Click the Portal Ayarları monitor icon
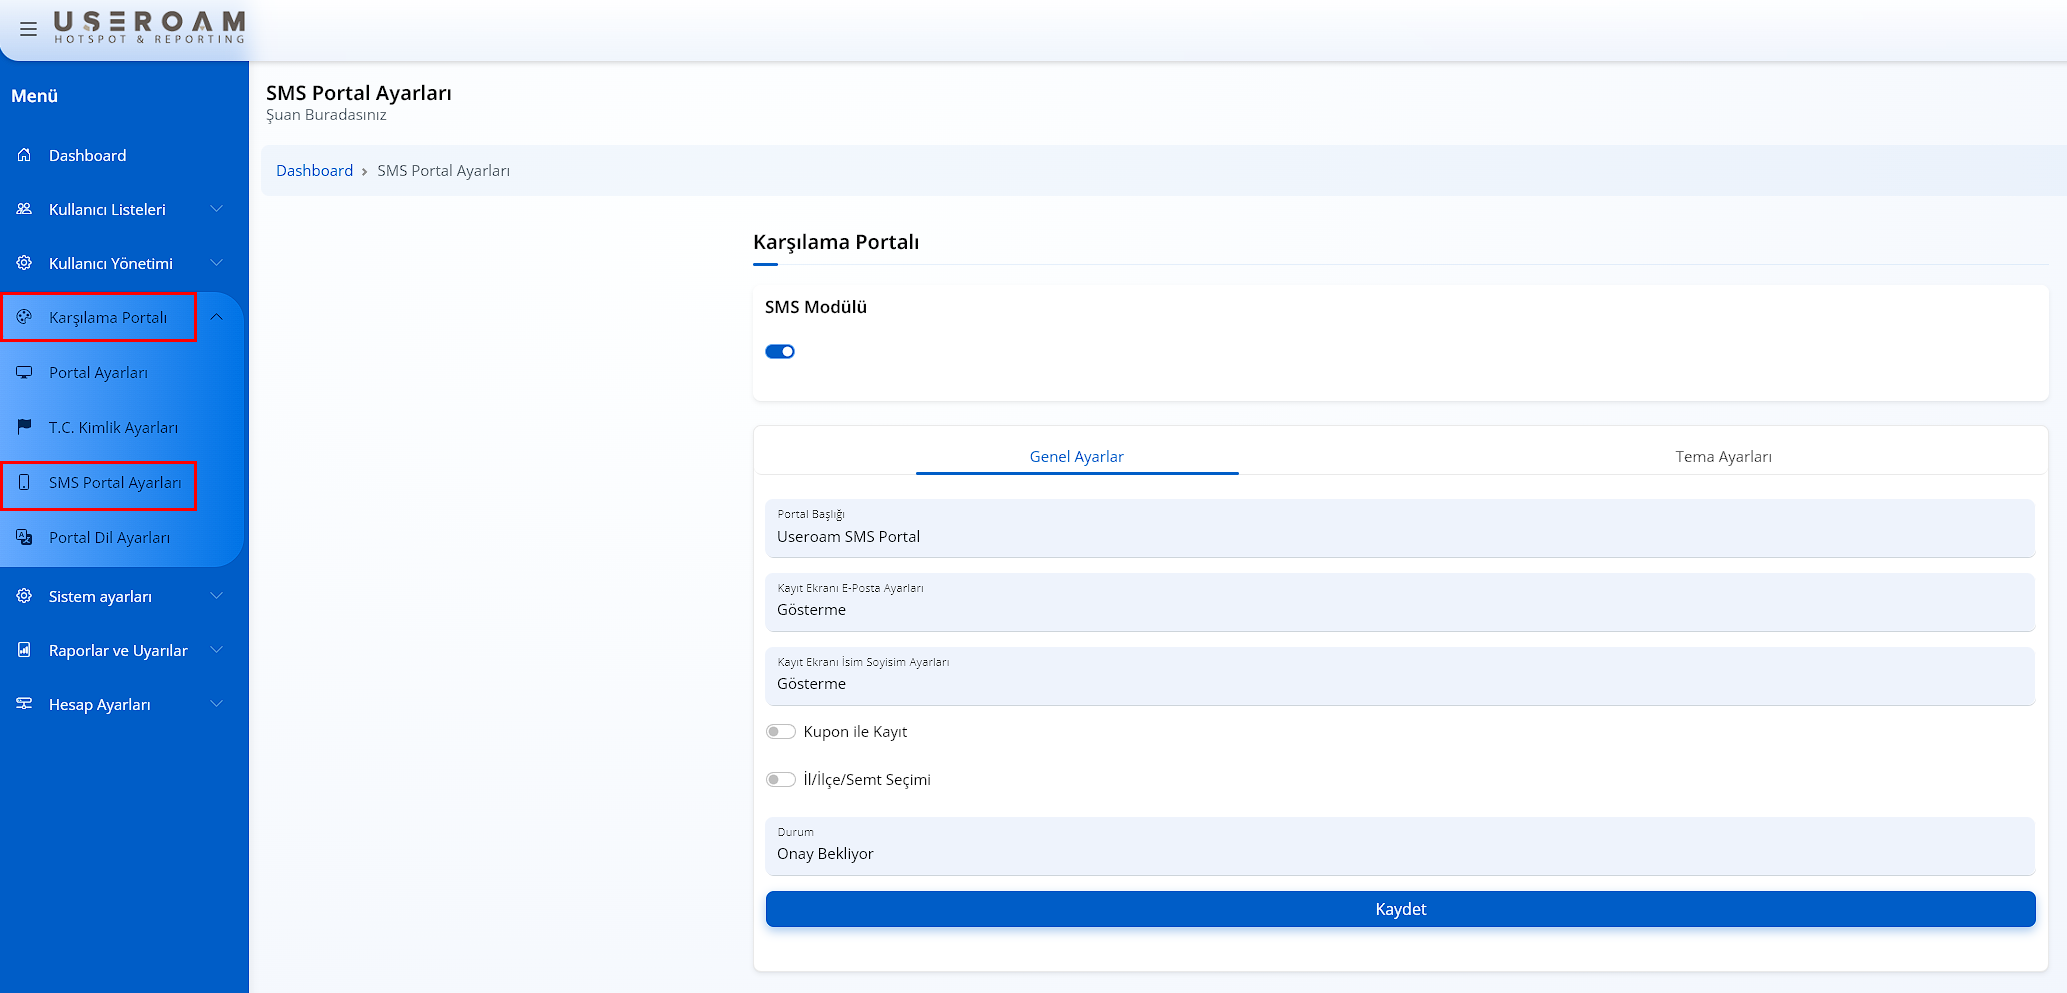 [x=24, y=372]
